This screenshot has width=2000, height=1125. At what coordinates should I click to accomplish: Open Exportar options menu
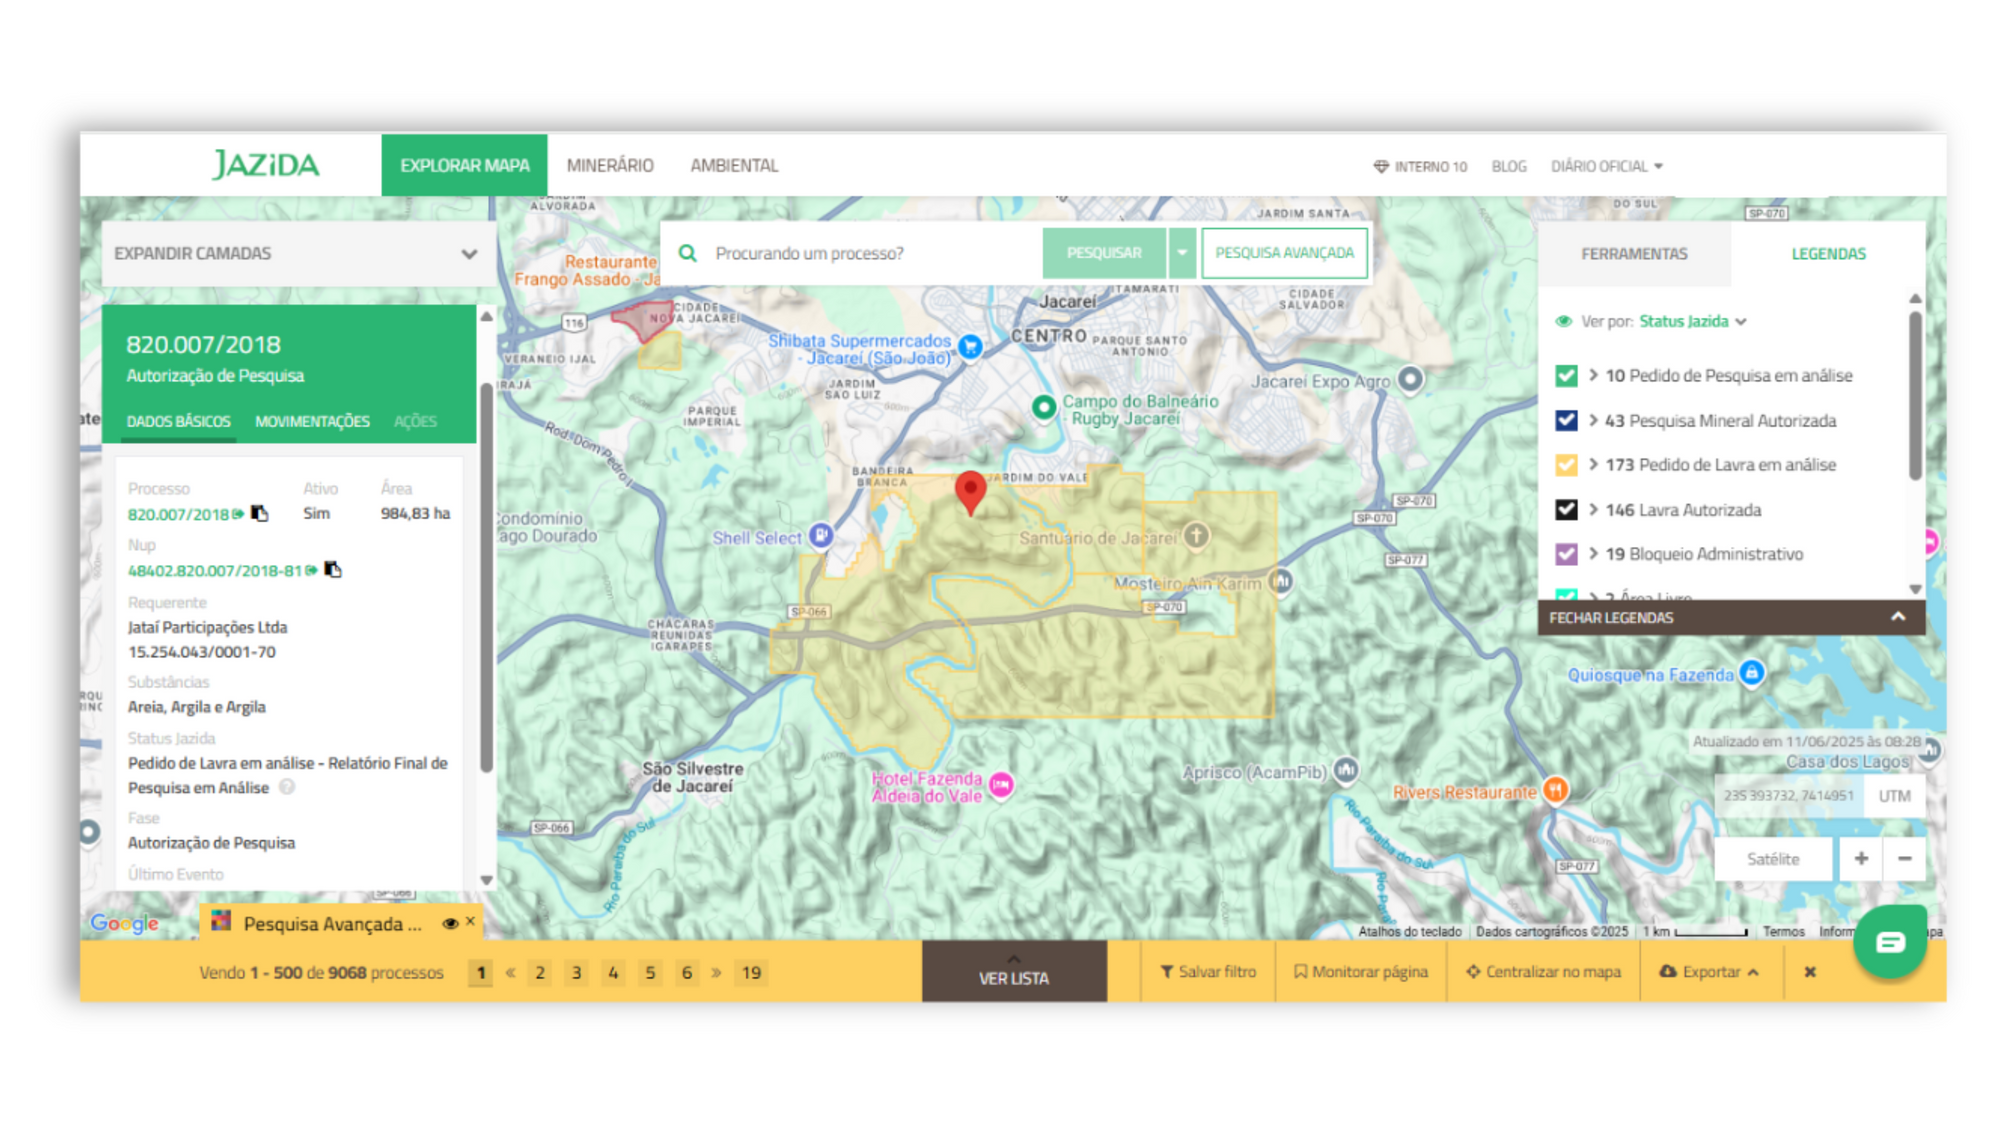(x=1709, y=971)
